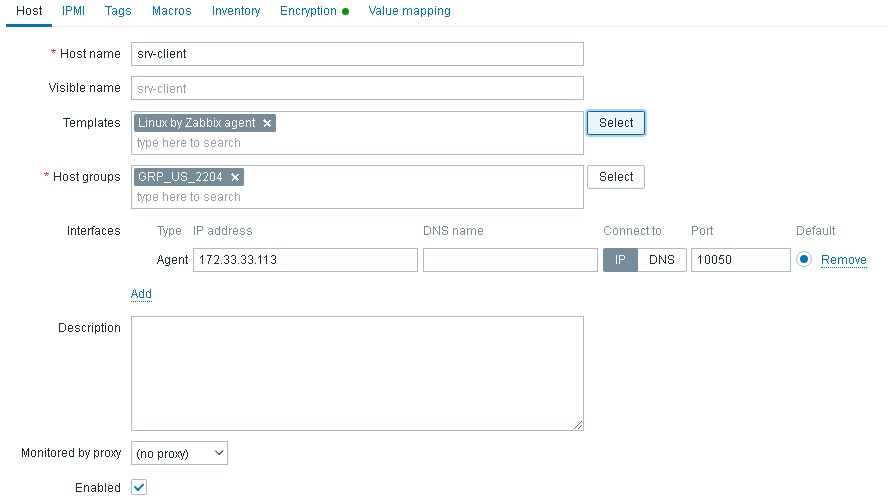
Task: Focus the Host name input field
Action: (x=357, y=54)
